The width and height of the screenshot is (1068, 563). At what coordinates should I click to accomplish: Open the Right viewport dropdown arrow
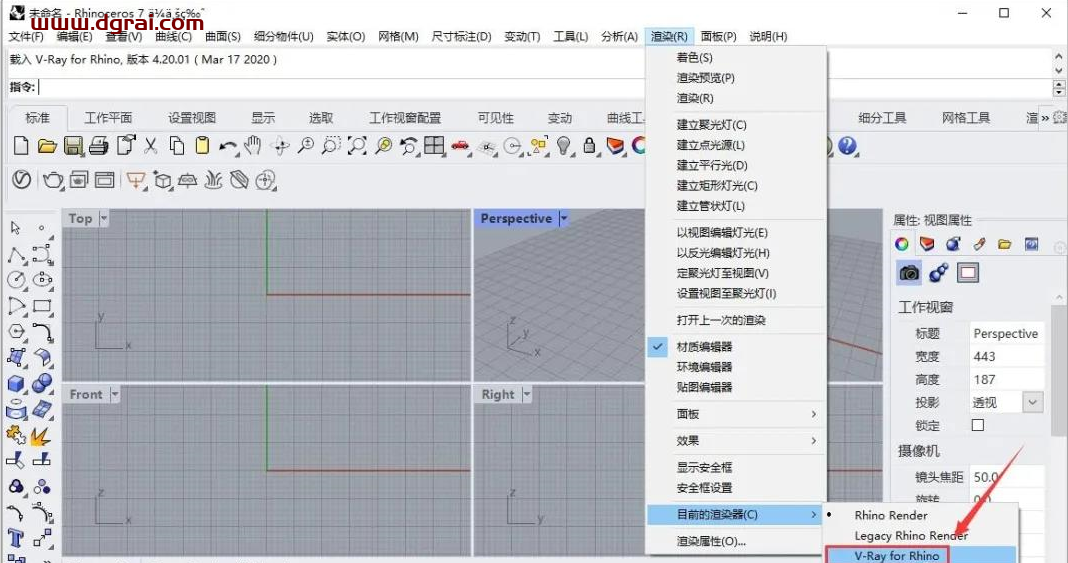click(x=527, y=394)
